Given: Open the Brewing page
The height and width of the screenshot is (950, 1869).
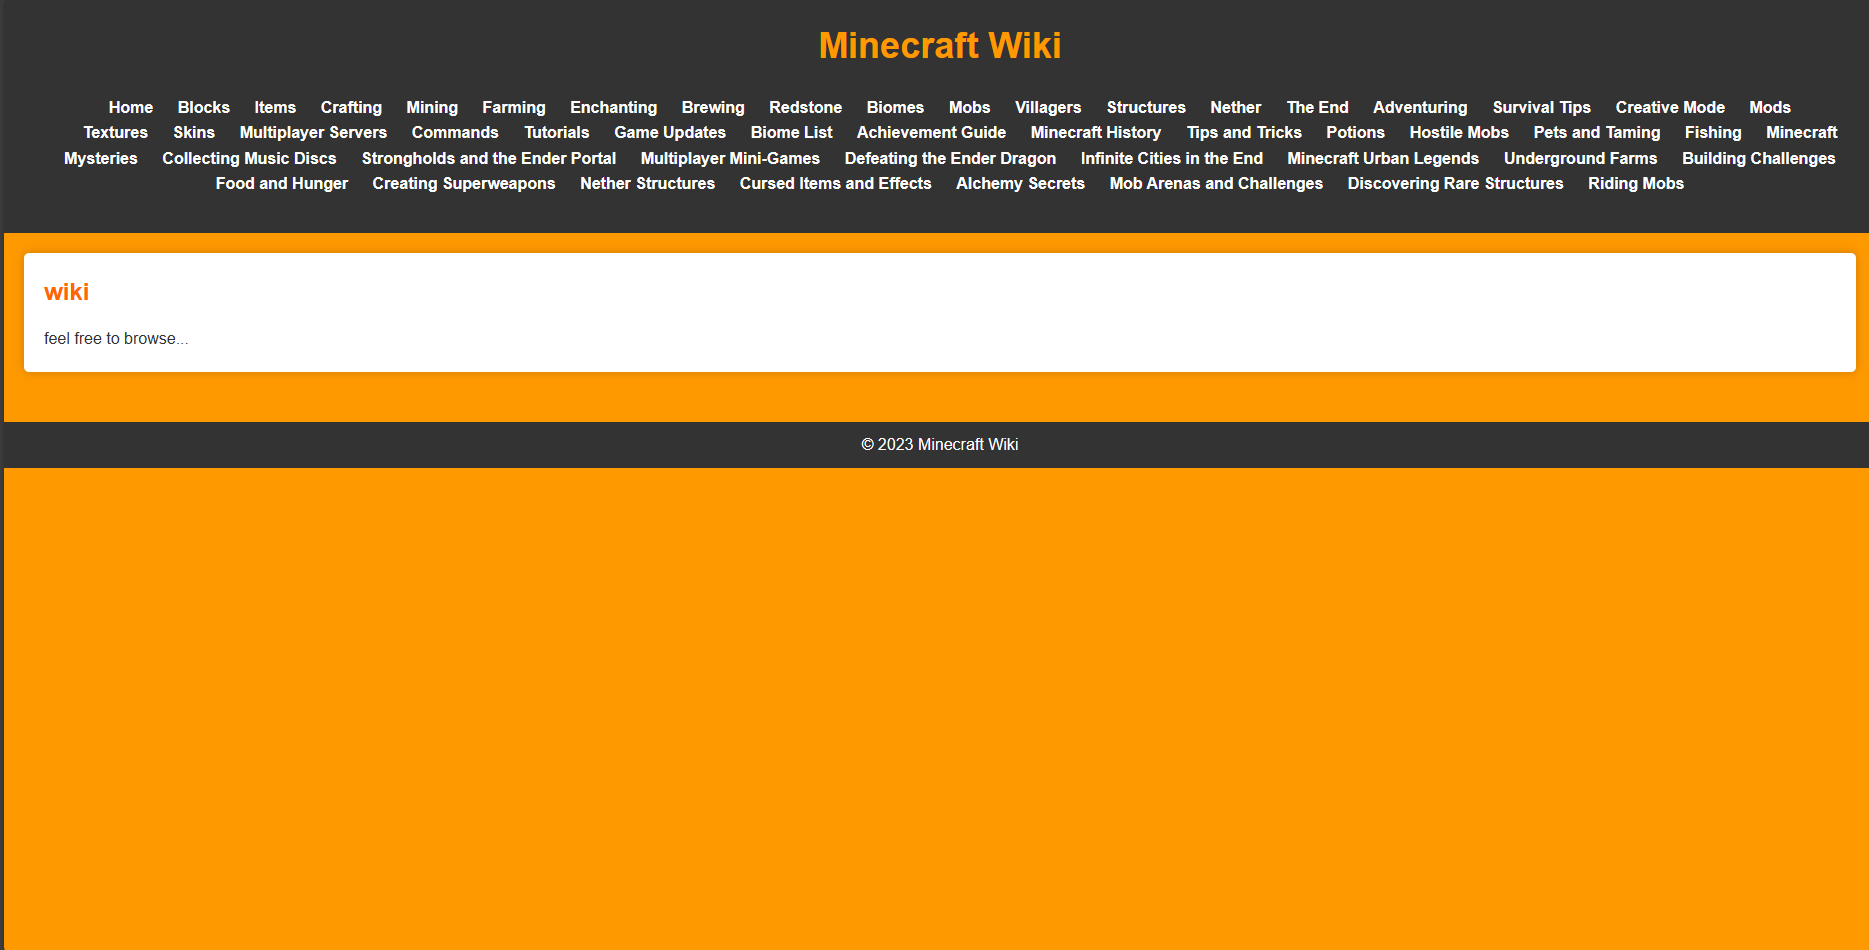Looking at the screenshot, I should (x=713, y=107).
